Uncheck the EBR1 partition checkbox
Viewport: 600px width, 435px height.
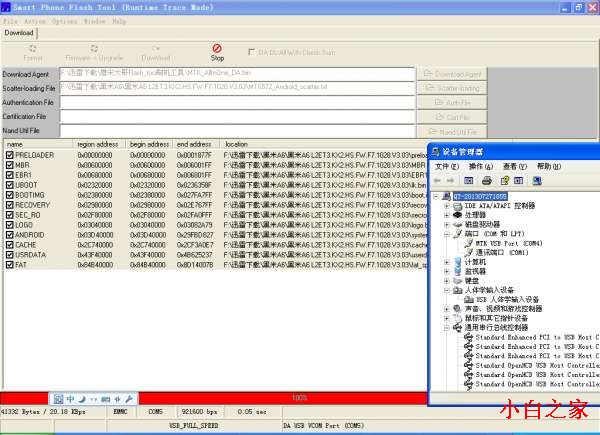click(10, 175)
